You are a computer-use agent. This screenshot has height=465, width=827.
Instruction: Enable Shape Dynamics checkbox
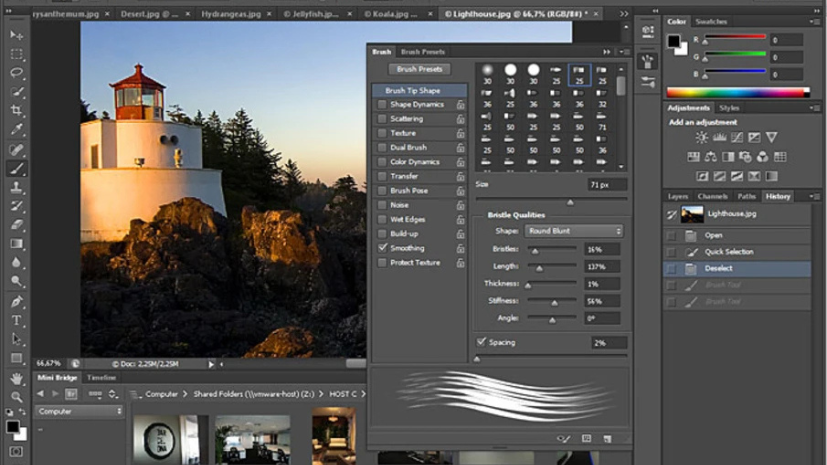(x=382, y=104)
